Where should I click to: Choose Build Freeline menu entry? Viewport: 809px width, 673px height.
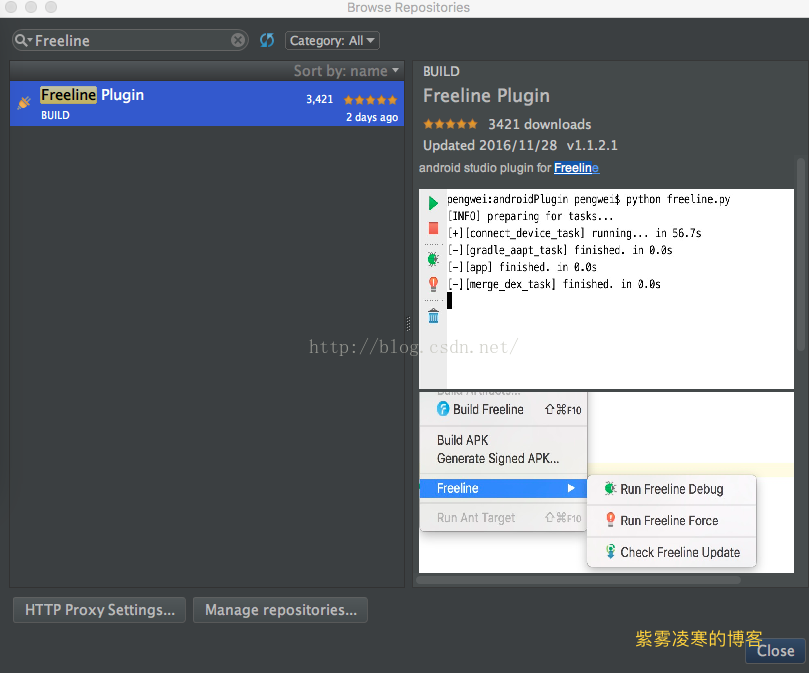[x=504, y=409]
